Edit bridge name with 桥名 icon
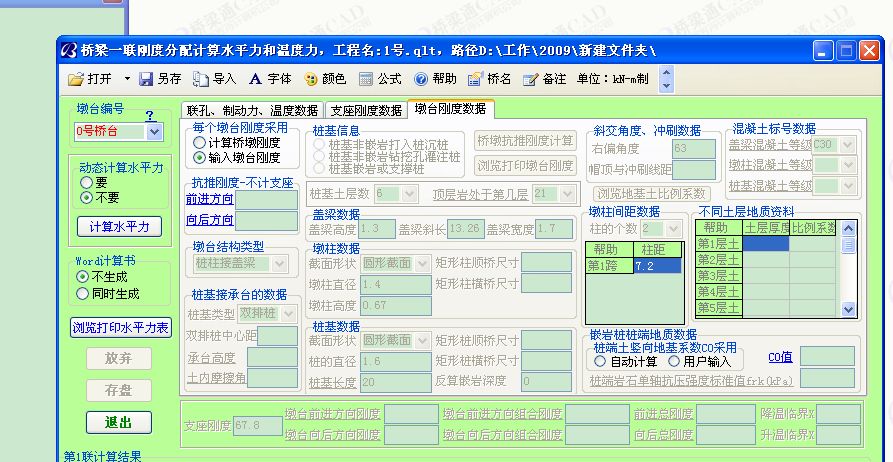893x462 pixels. coord(489,79)
